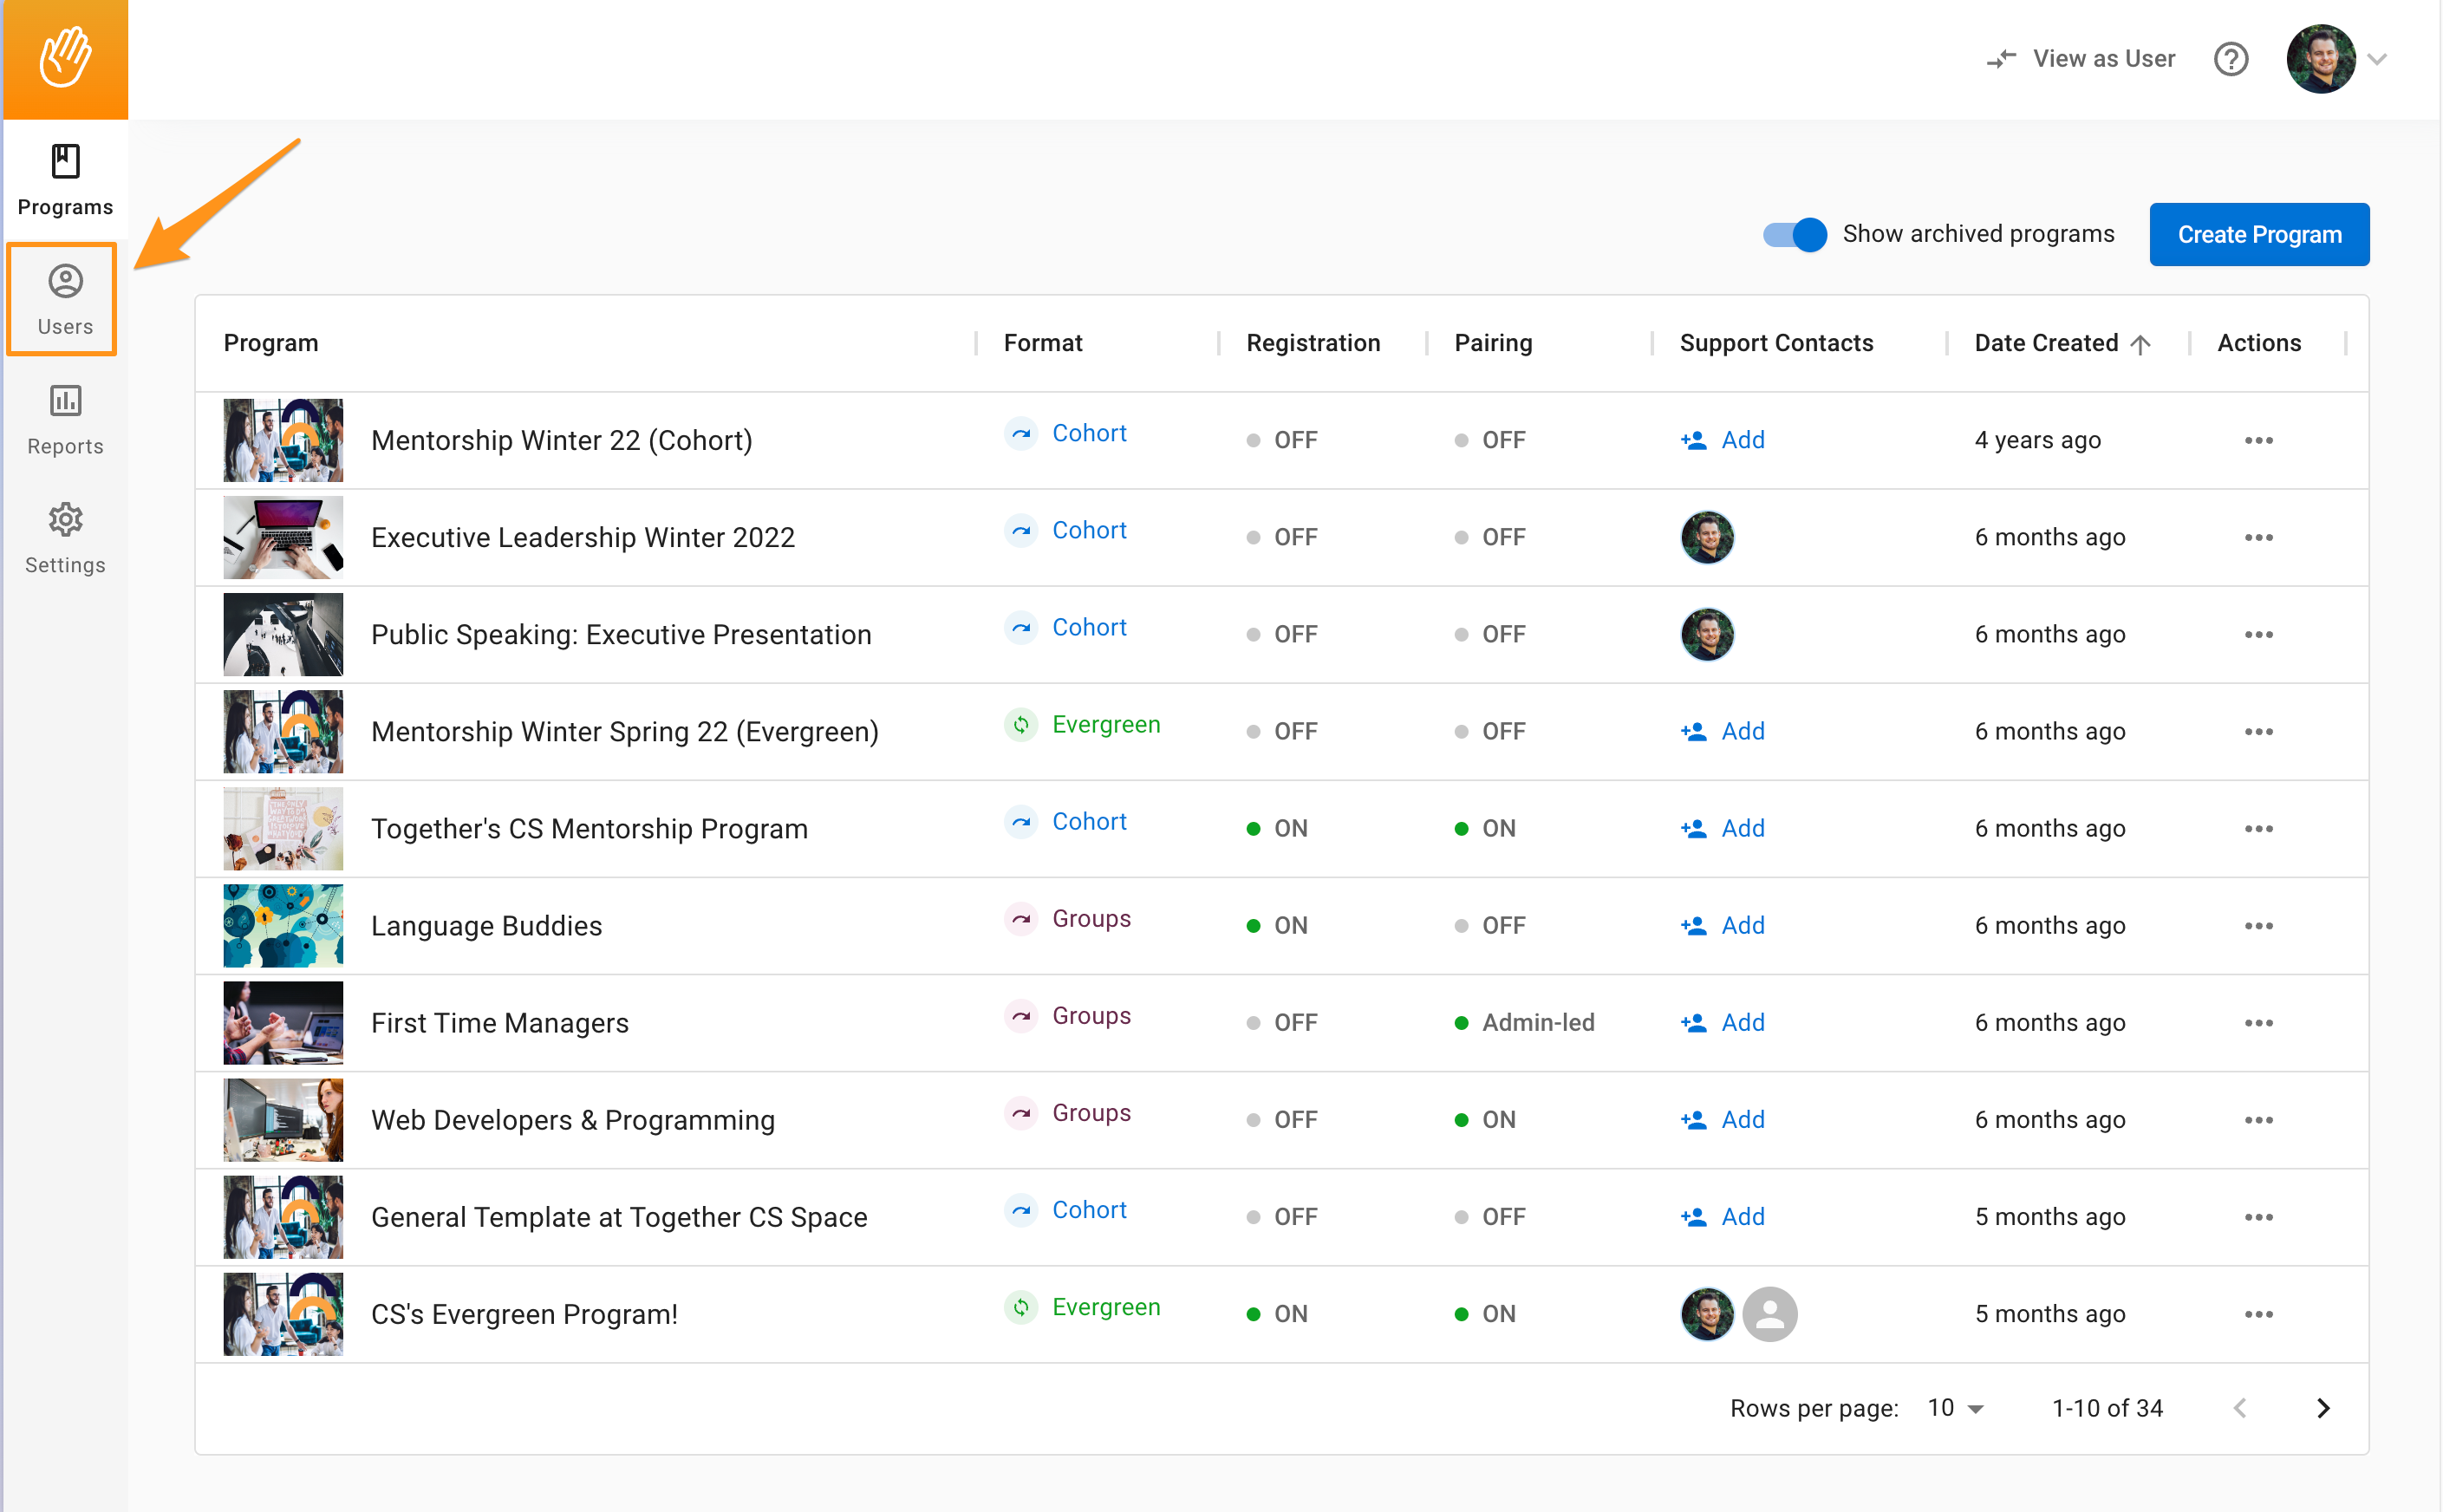Click Evergreen format icon for Mentorship Winter Spring 22
Viewport: 2443px width, 1512px height.
(1020, 724)
